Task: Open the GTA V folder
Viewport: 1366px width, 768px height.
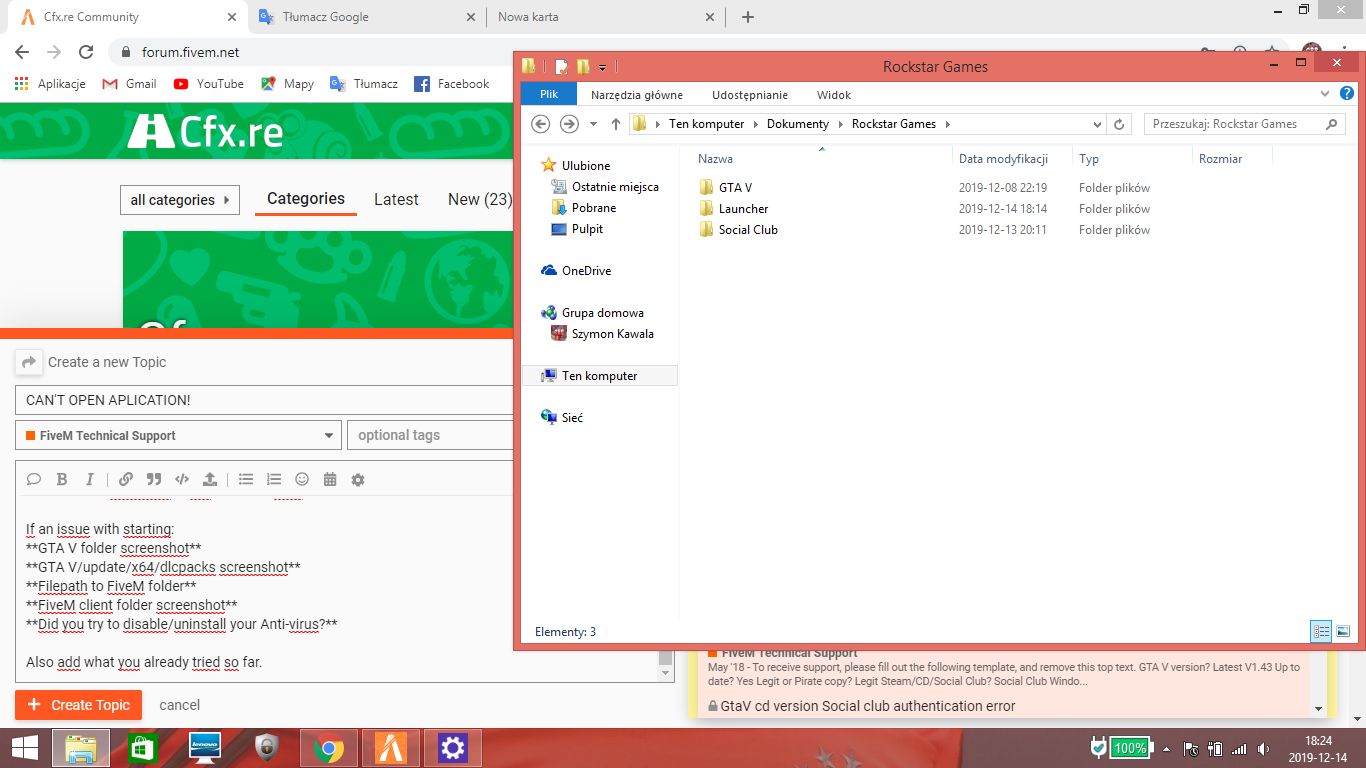Action: point(735,188)
